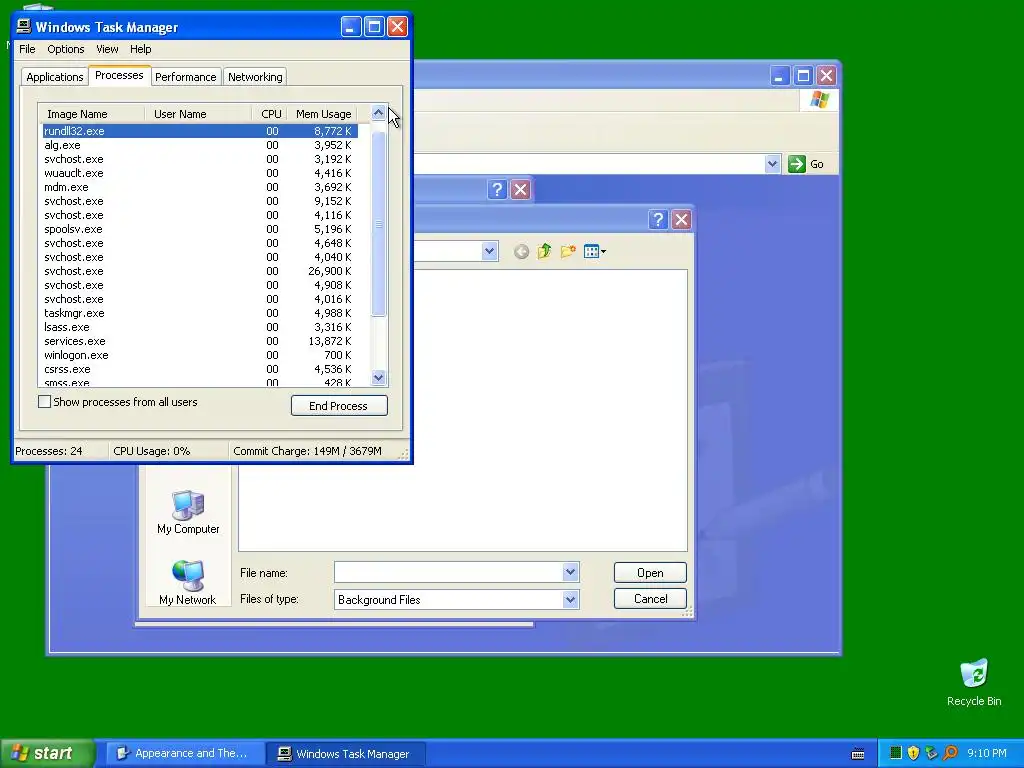The height and width of the screenshot is (768, 1024).
Task: Sort by the Image Name column header
Action: (91, 114)
